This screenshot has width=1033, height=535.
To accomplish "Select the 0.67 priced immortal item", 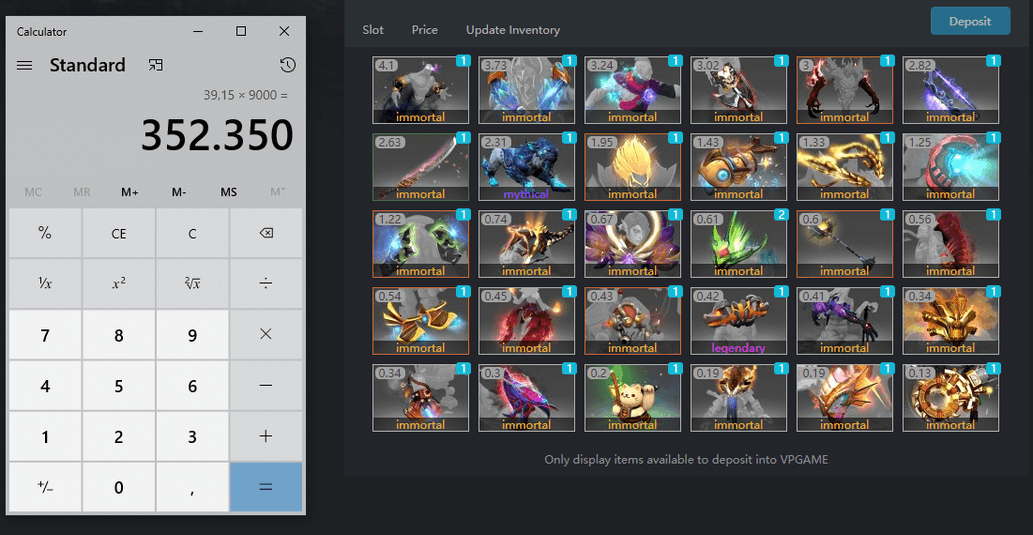I will click(x=632, y=244).
